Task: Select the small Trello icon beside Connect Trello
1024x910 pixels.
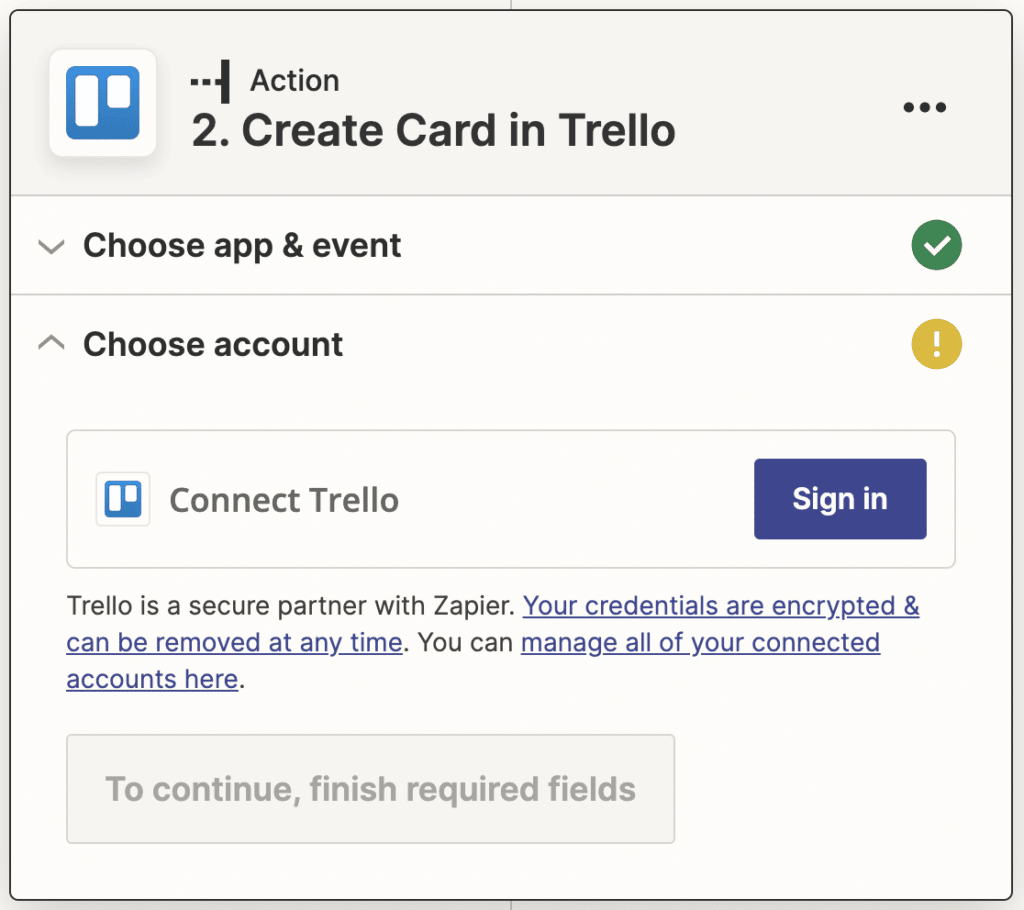Action: point(123,499)
